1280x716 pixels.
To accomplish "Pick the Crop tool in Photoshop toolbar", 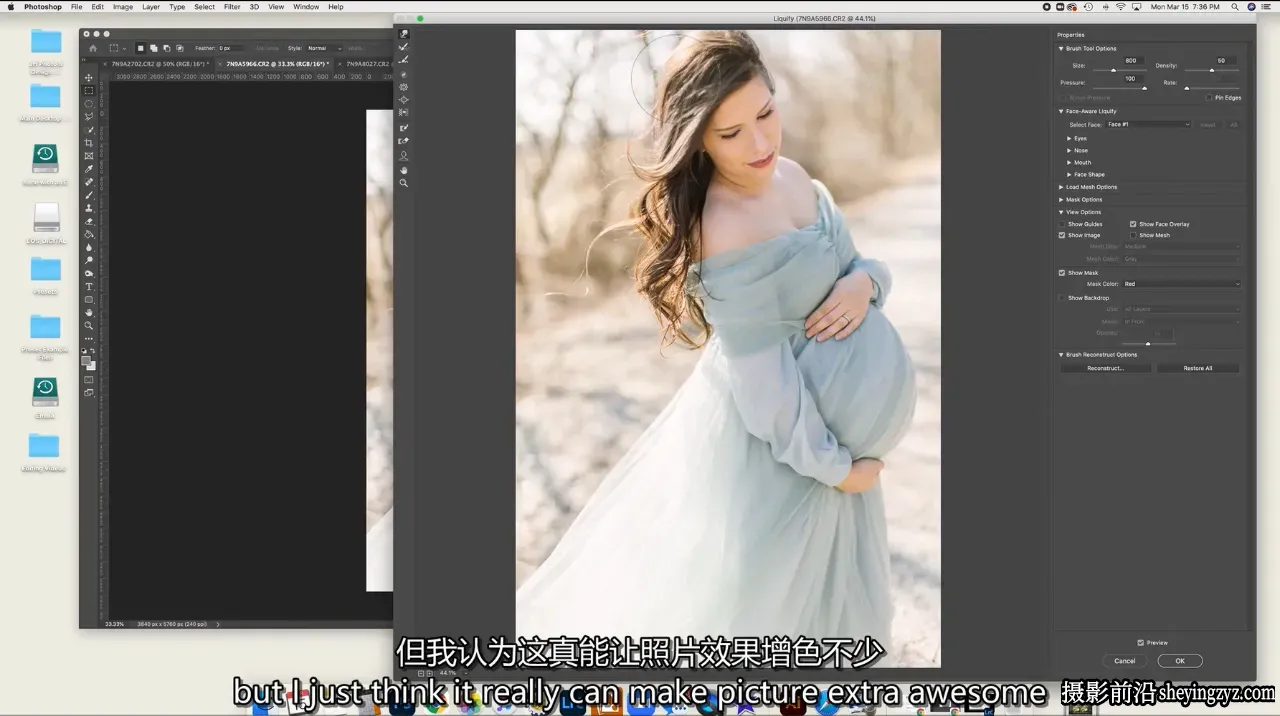I will (x=89, y=143).
